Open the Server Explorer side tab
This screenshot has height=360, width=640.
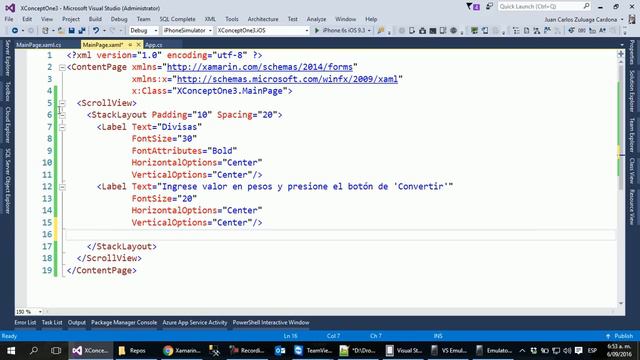coord(7,58)
